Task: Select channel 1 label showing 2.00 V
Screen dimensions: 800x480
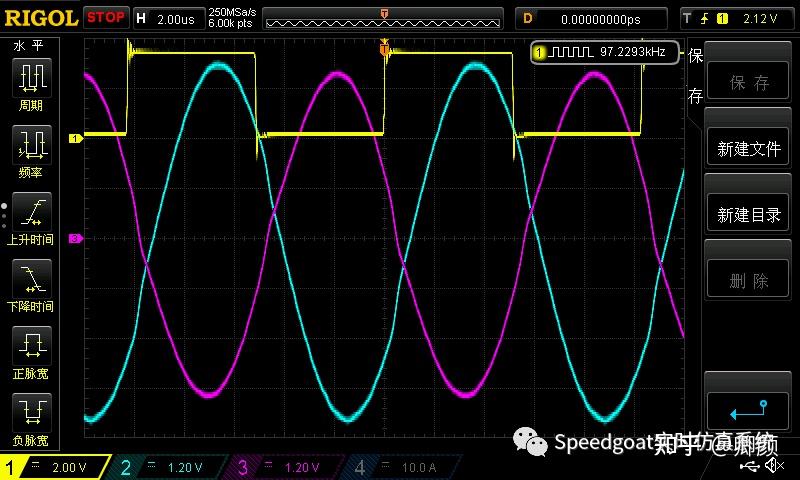Action: coord(54,467)
